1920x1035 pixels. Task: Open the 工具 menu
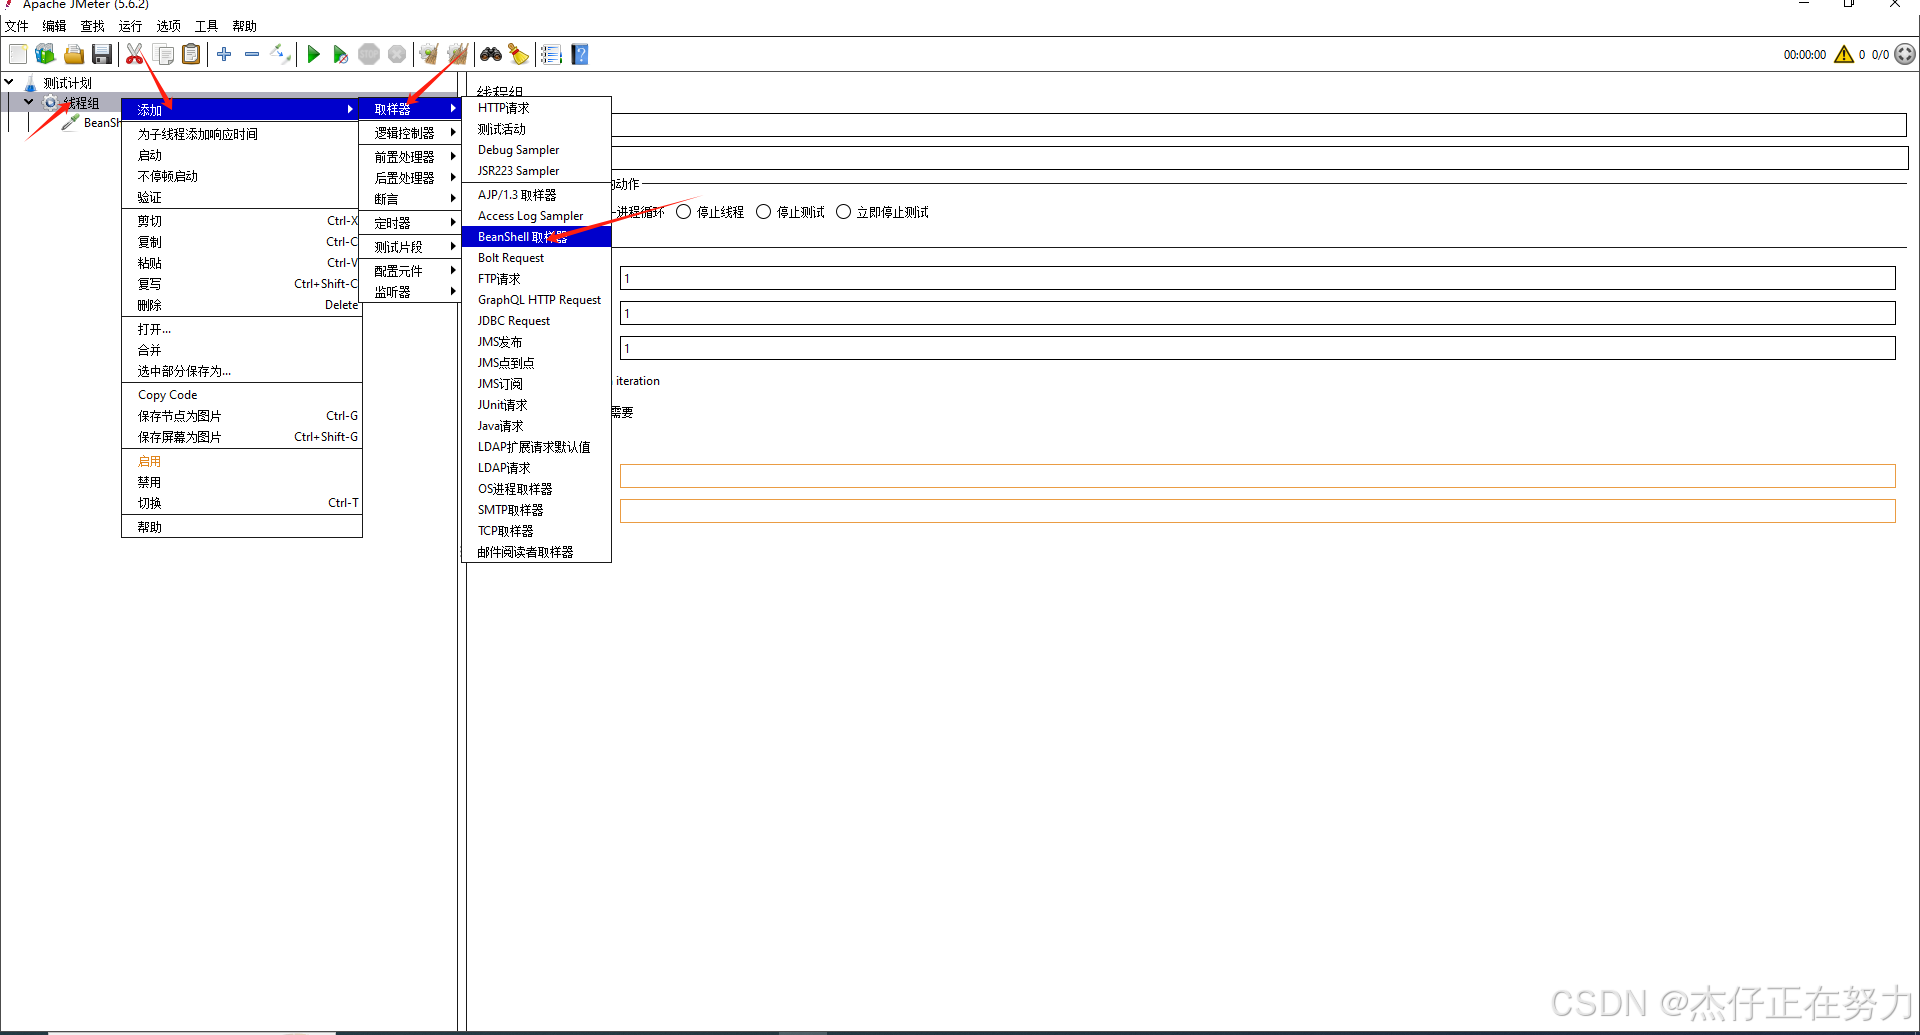pos(207,26)
